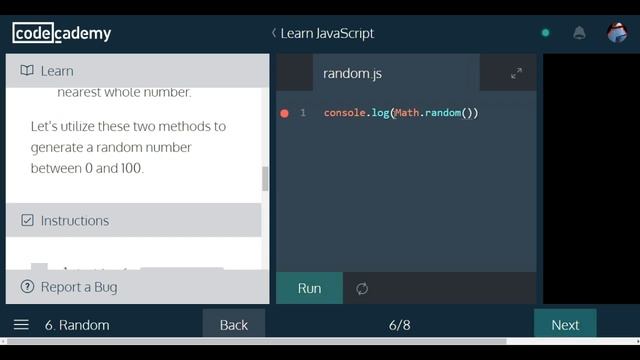640x360 pixels.
Task: Click the Learn book icon
Action: (x=27, y=70)
